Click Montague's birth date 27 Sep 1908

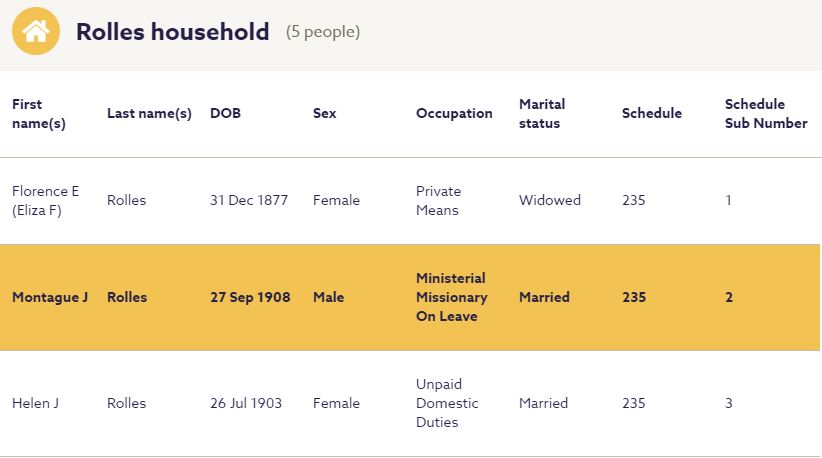coord(250,297)
